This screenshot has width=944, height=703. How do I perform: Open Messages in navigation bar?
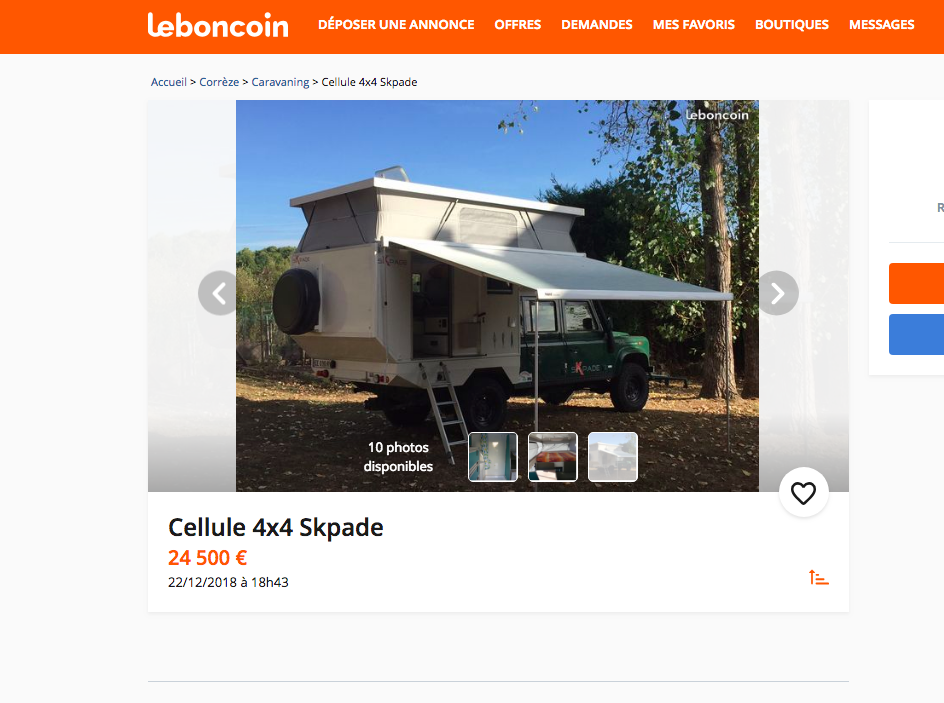pyautogui.click(x=881, y=25)
